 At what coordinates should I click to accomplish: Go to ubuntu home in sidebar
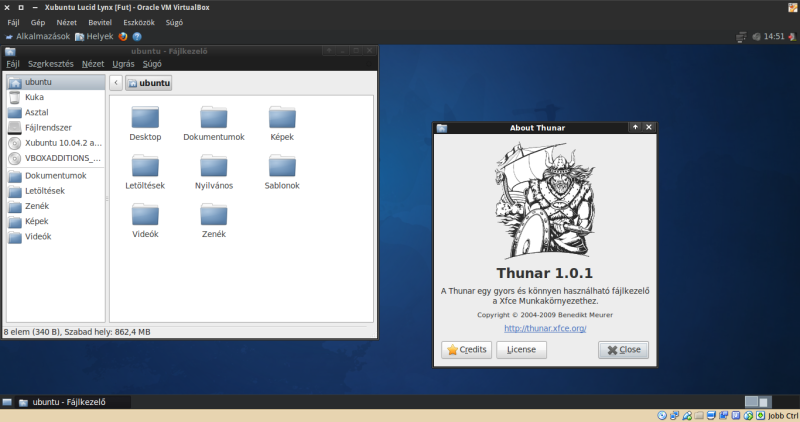(x=56, y=82)
